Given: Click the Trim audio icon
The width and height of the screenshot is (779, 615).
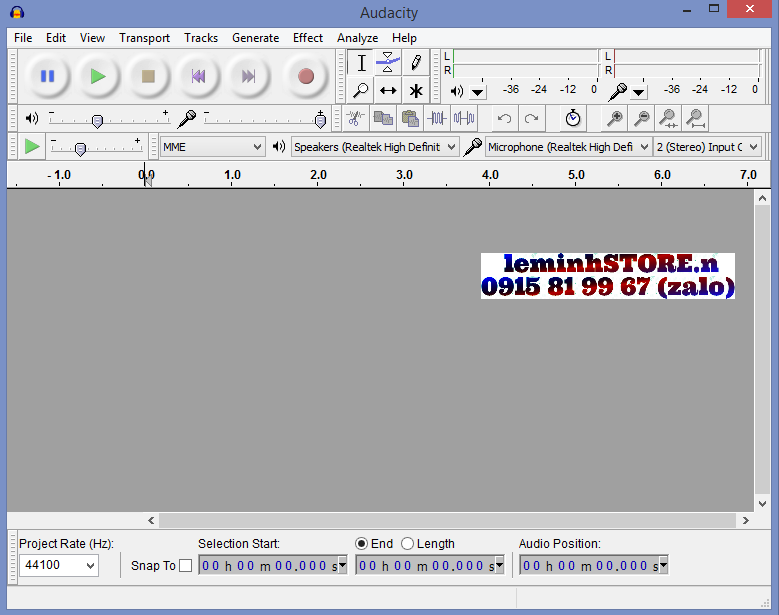Looking at the screenshot, I should 437,118.
